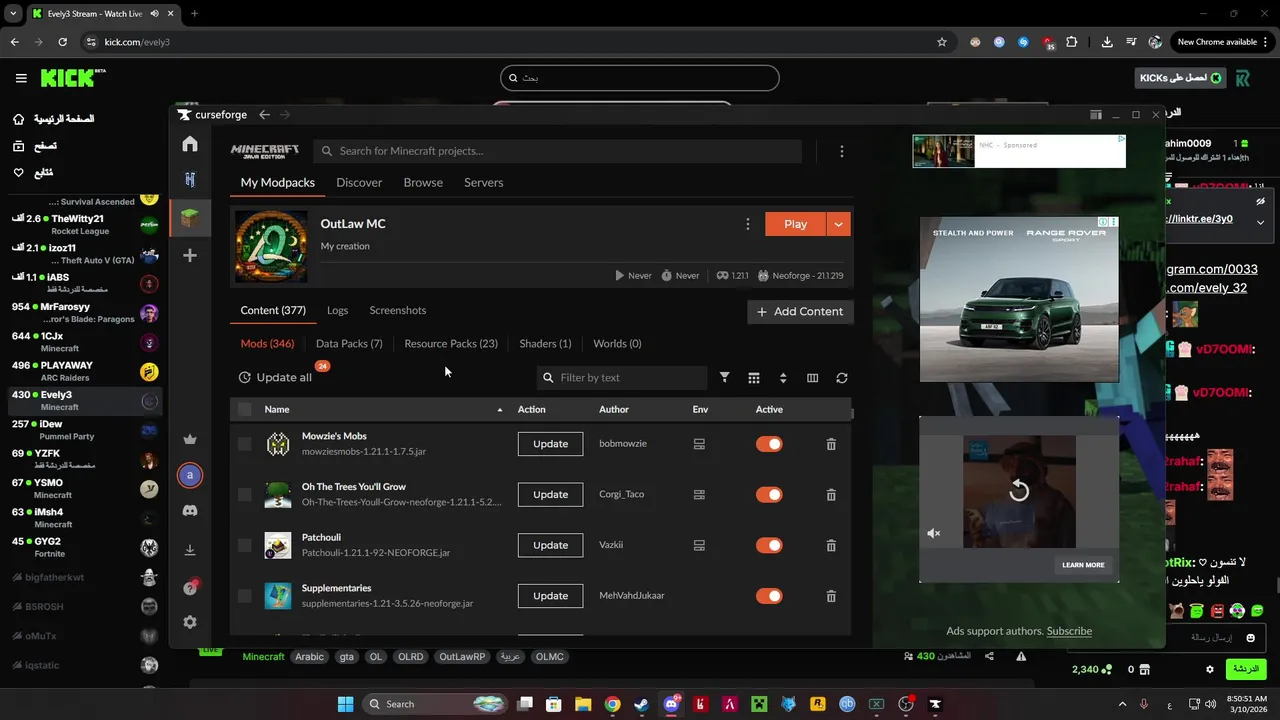Open Minecraft launcher from the taskbar
Viewport: 1280px width, 720px height.
tap(759, 704)
